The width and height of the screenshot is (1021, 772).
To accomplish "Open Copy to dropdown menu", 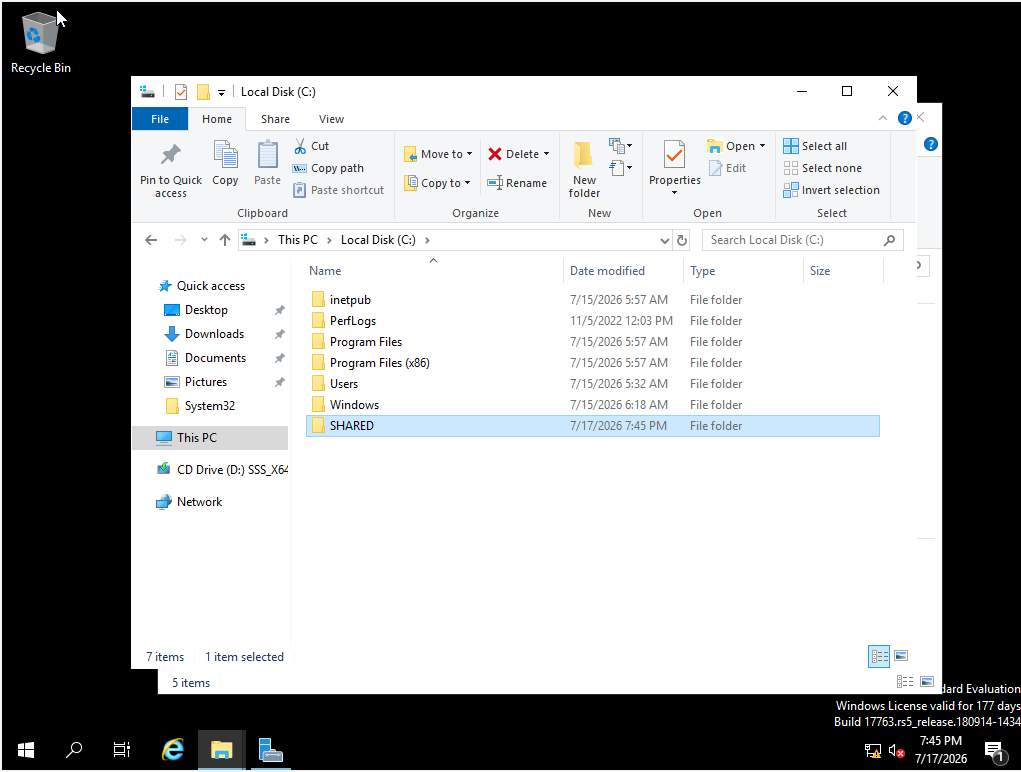I will [x=437, y=183].
